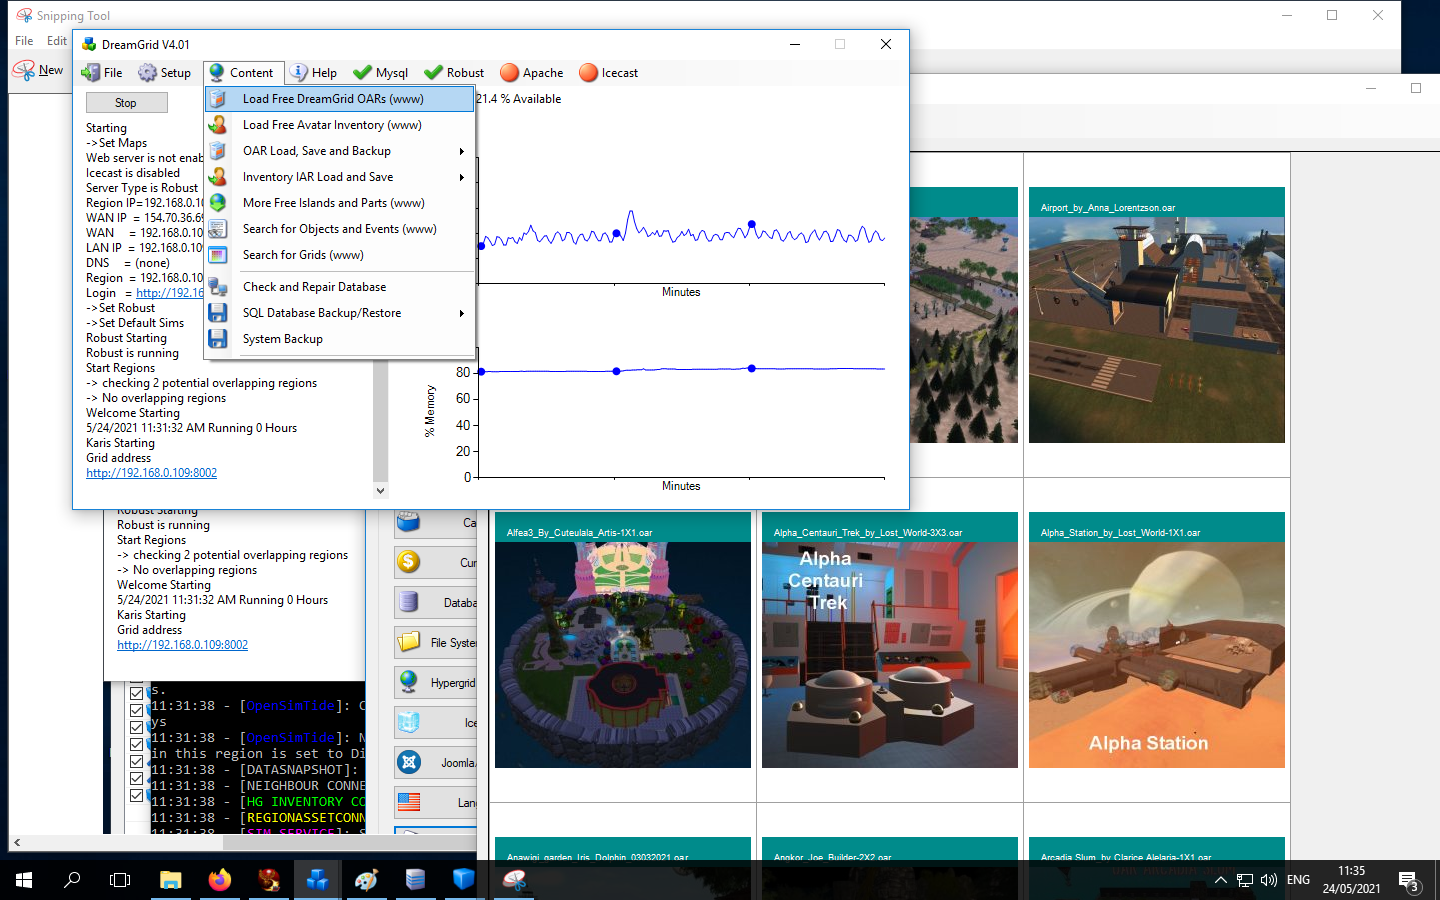Click the Search for Objects and Events icon
This screenshot has height=900, width=1440.
point(217,229)
